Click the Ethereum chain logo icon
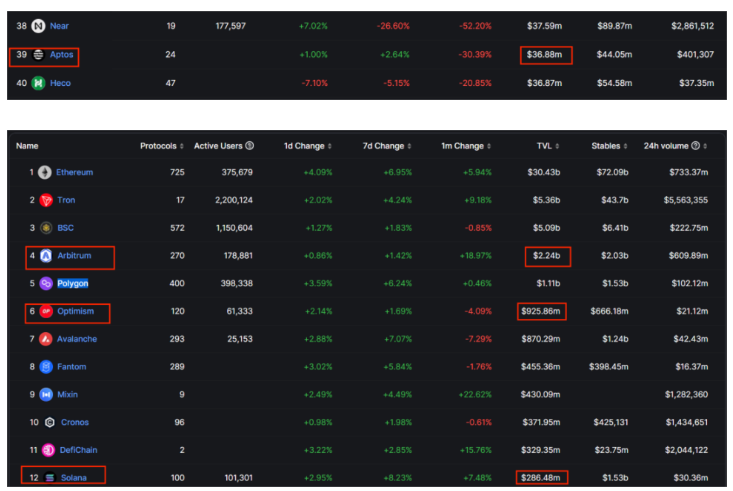The width and height of the screenshot is (733, 491). pos(45,173)
